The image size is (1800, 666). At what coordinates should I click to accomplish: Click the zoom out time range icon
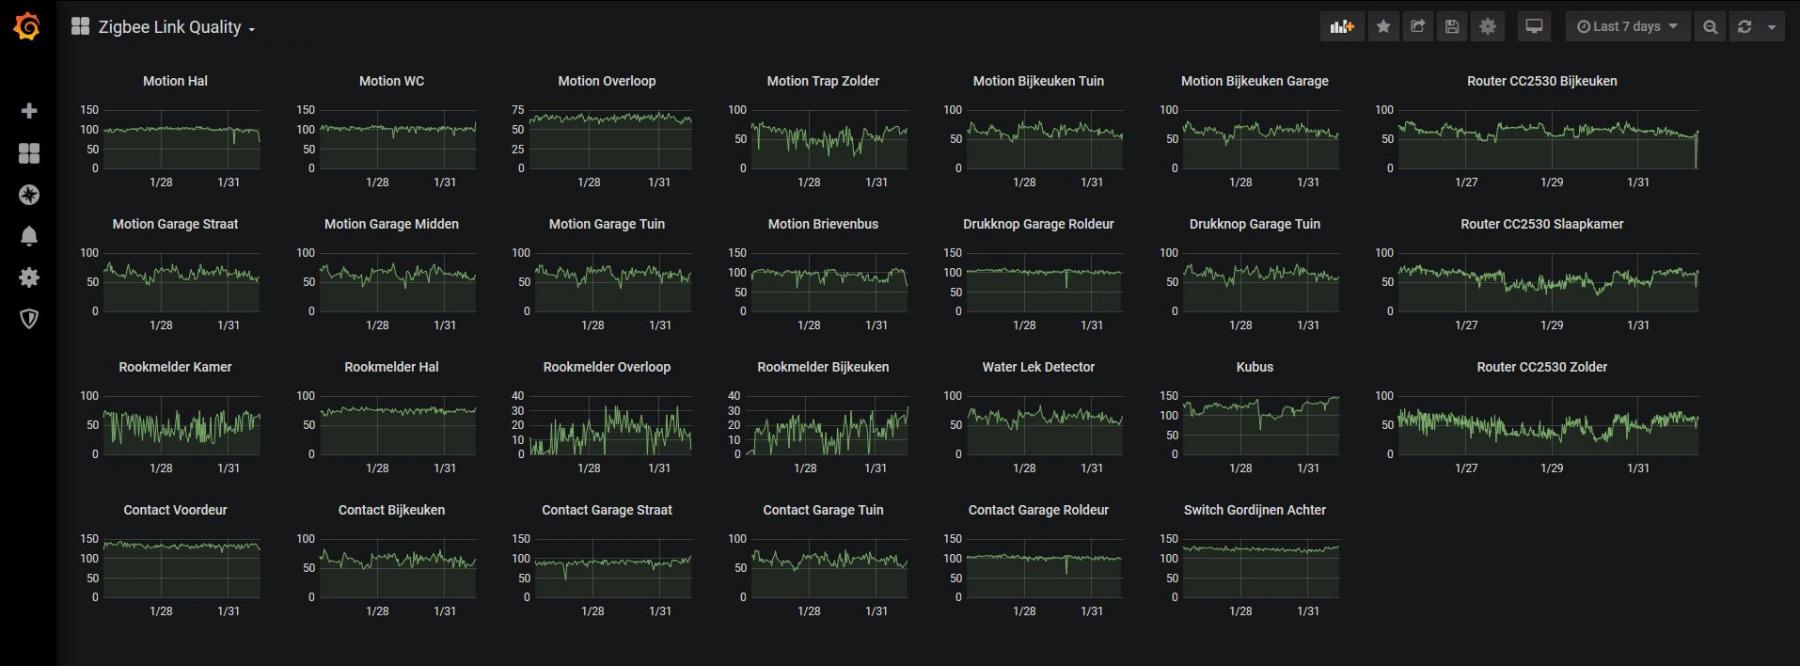pos(1710,27)
